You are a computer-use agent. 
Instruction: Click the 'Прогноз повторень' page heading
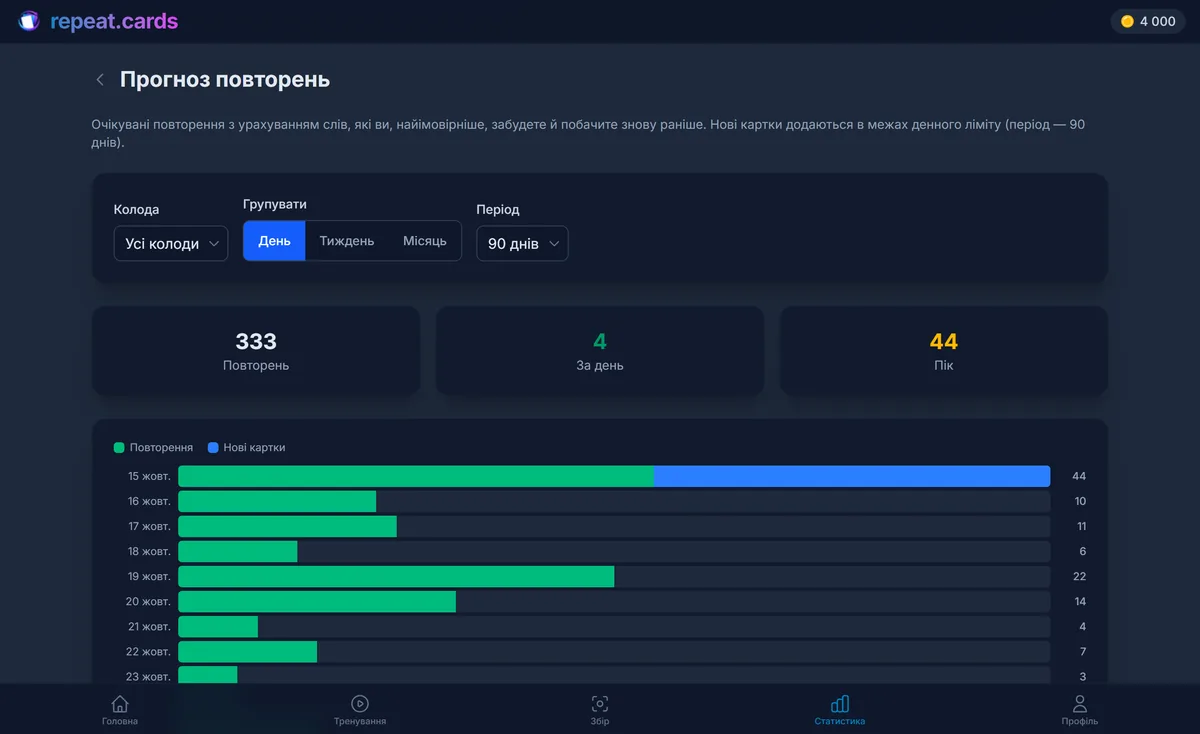click(x=225, y=80)
